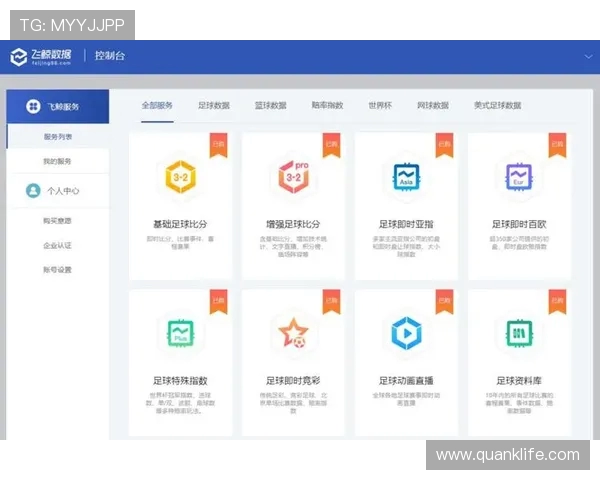Open the 基础足球比分 service title

(x=180, y=224)
